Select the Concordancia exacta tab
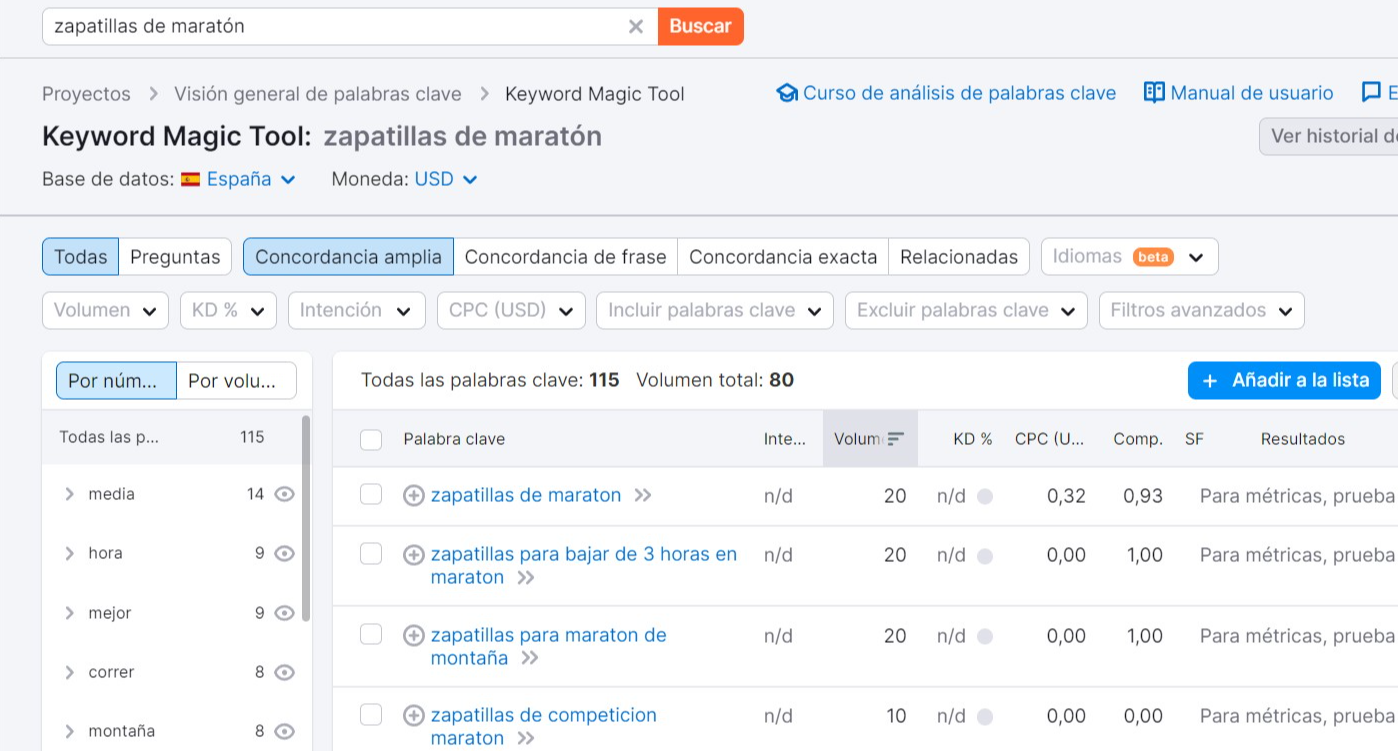Viewport: 1398px width, 751px height. 783,256
